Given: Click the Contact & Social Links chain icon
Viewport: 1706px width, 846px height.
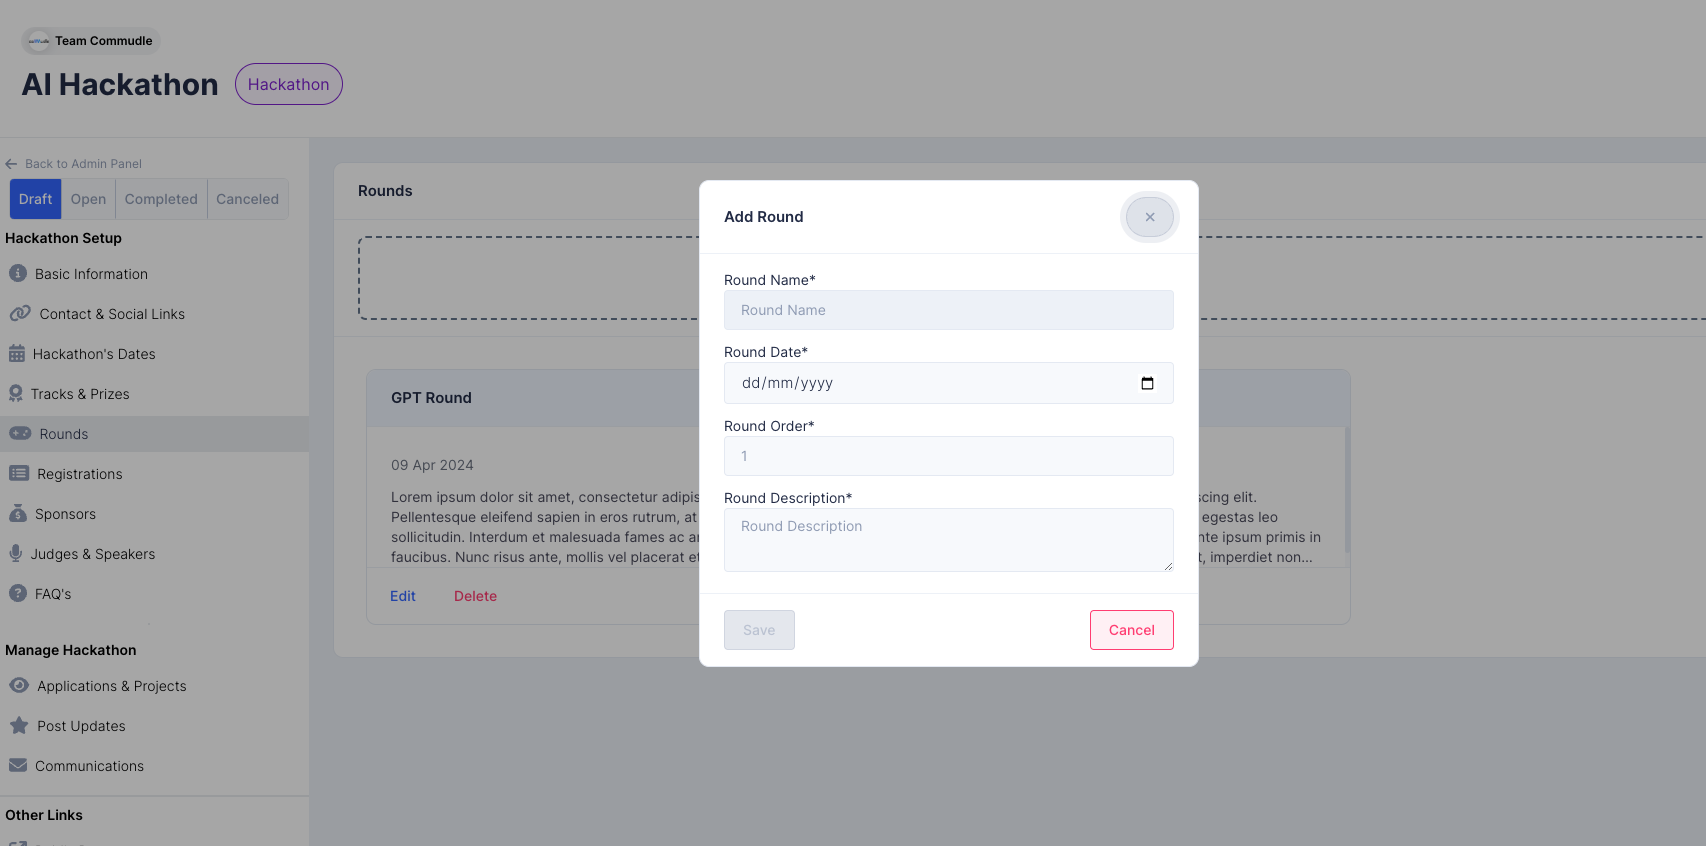Looking at the screenshot, I should (20, 313).
